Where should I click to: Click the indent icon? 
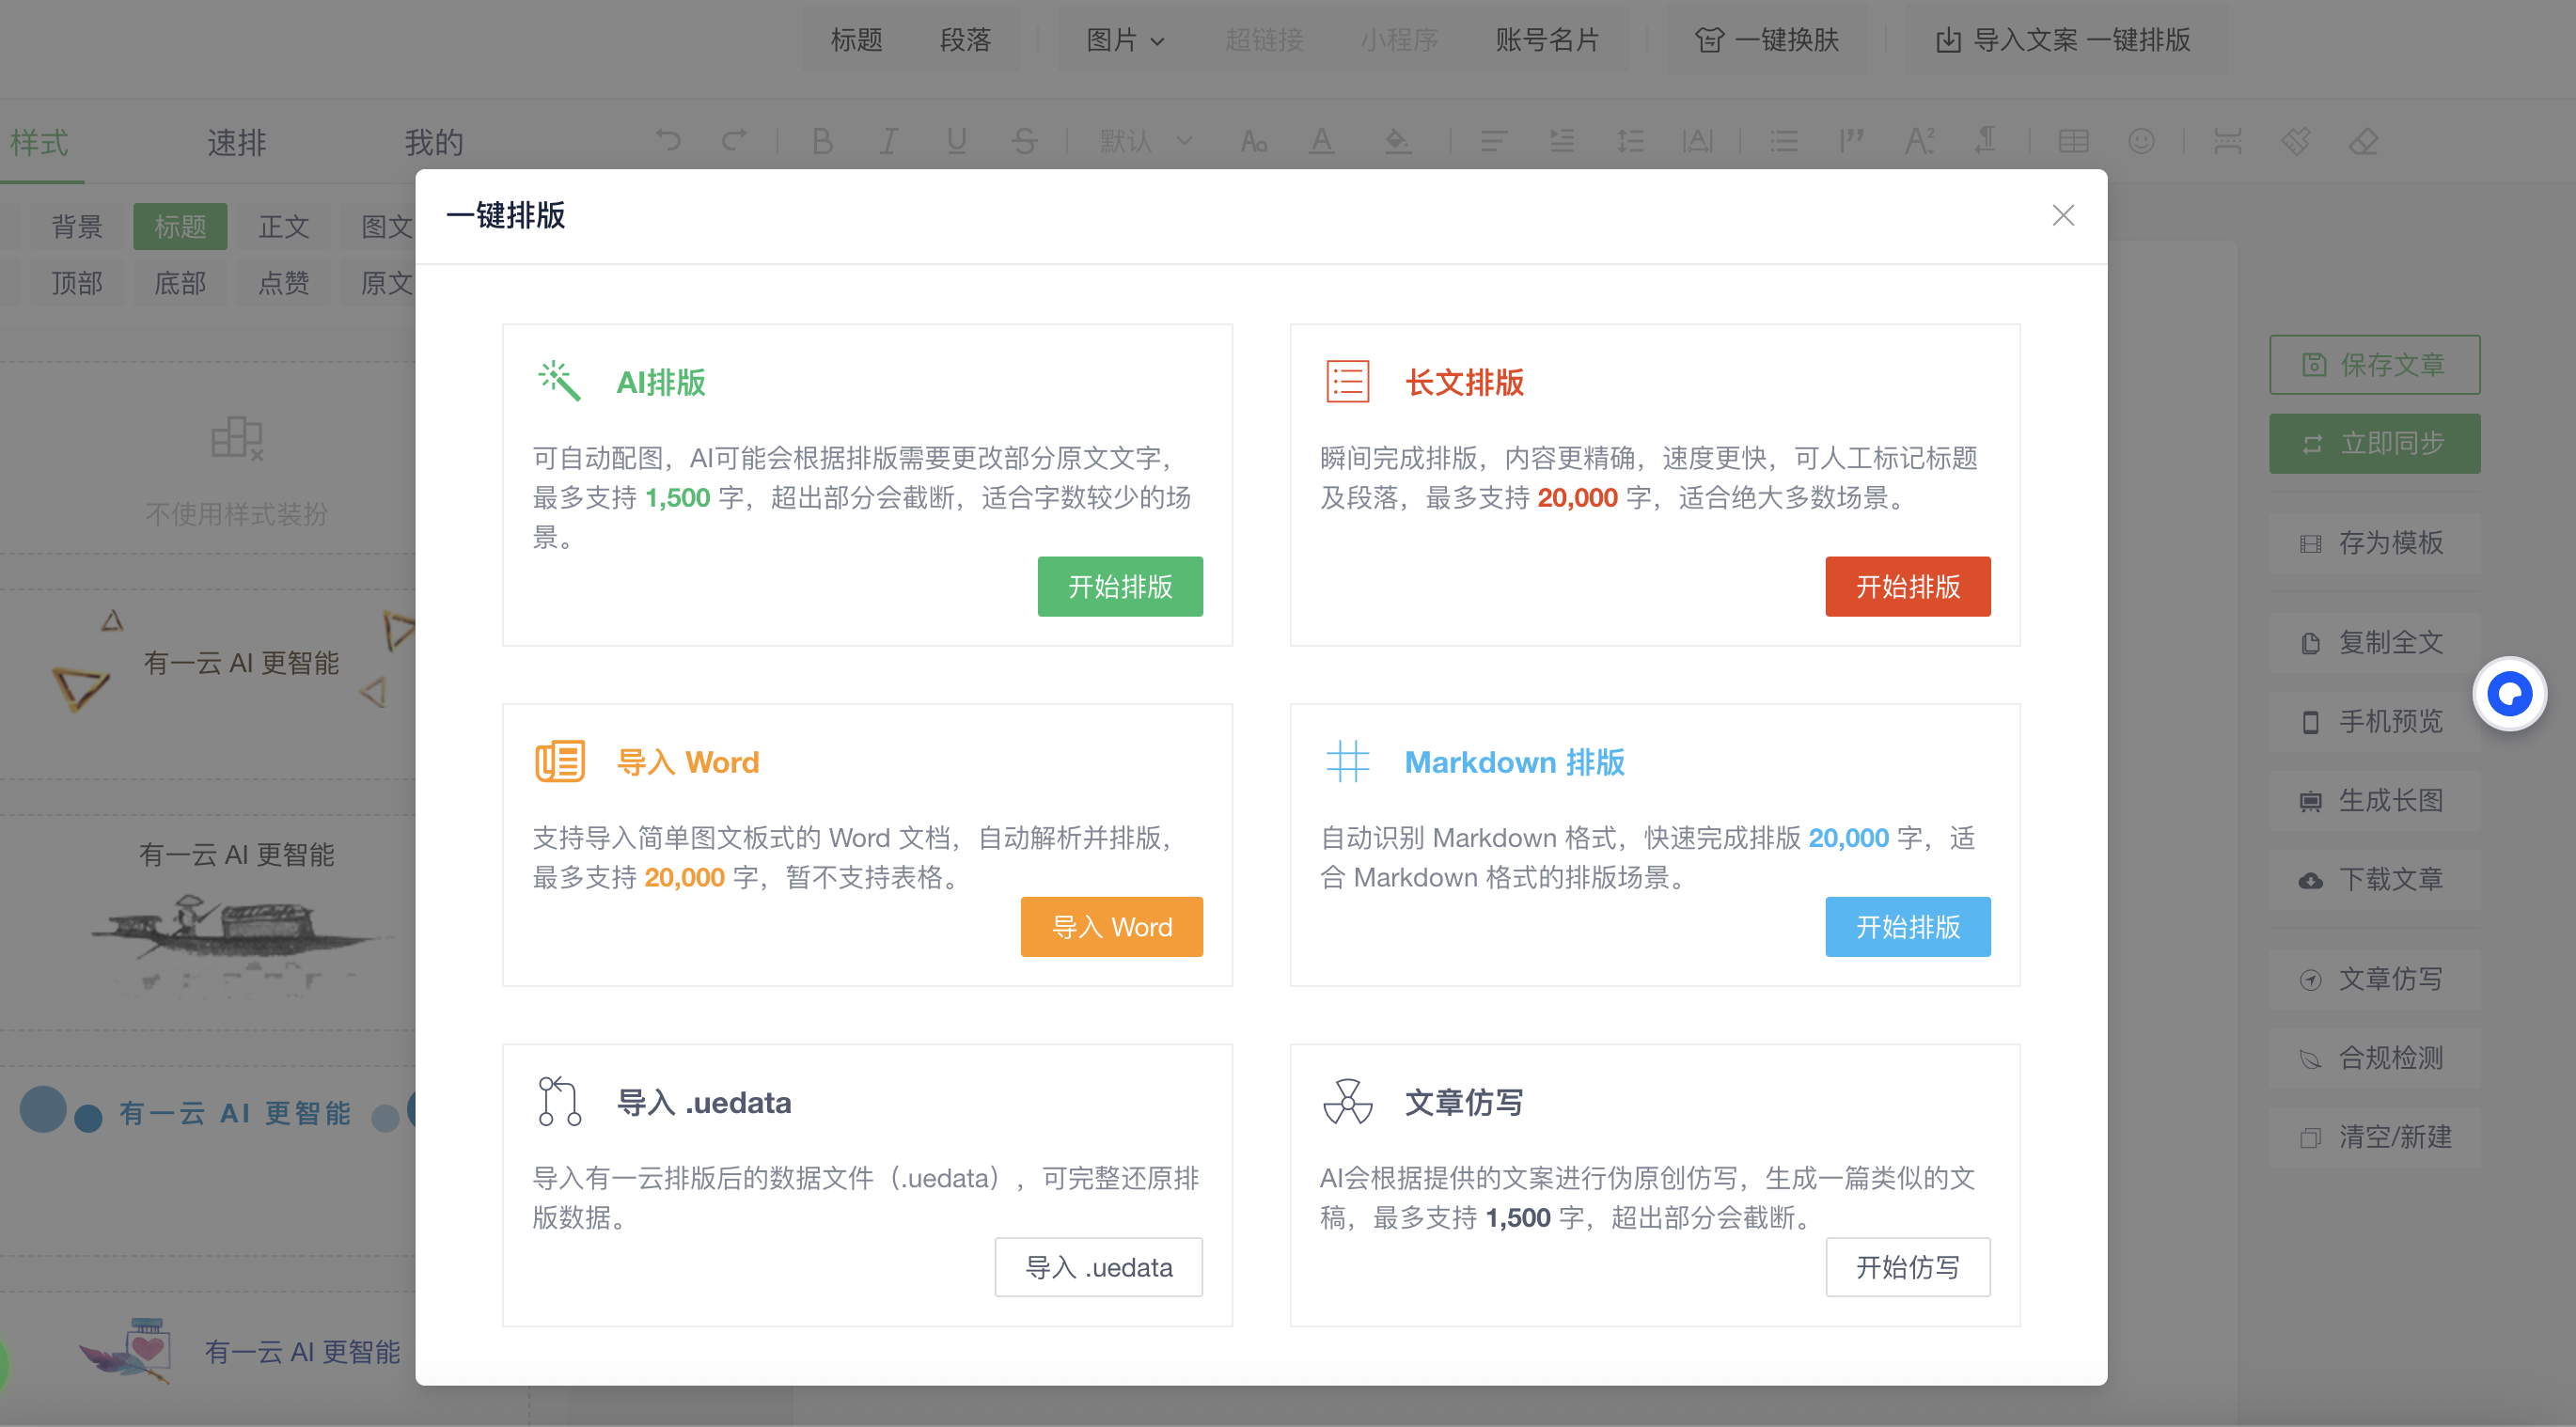tap(1562, 141)
